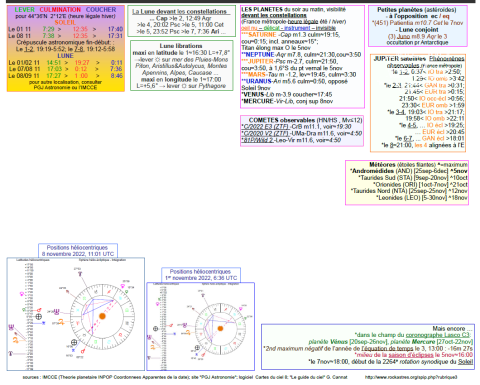
Task: Select the Positions héliocentriques 8 novembre 2022 label
Action: coord(78,251)
